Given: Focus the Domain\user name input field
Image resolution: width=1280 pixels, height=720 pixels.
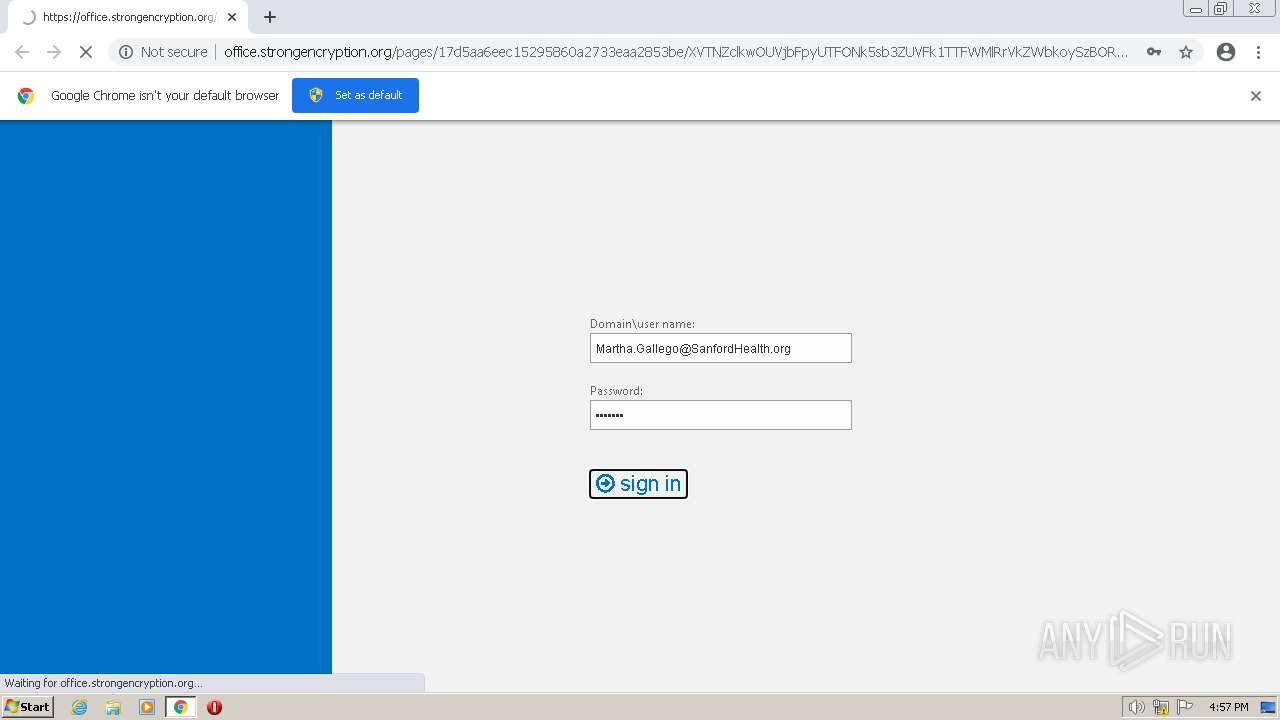Looking at the screenshot, I should point(720,348).
